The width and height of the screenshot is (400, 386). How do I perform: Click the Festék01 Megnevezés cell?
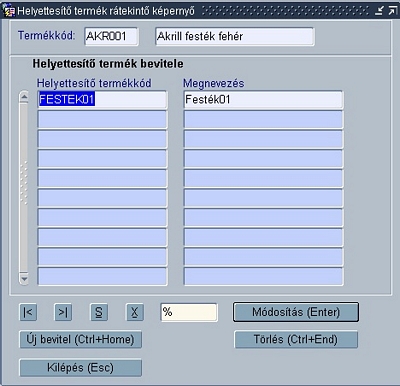[263, 100]
